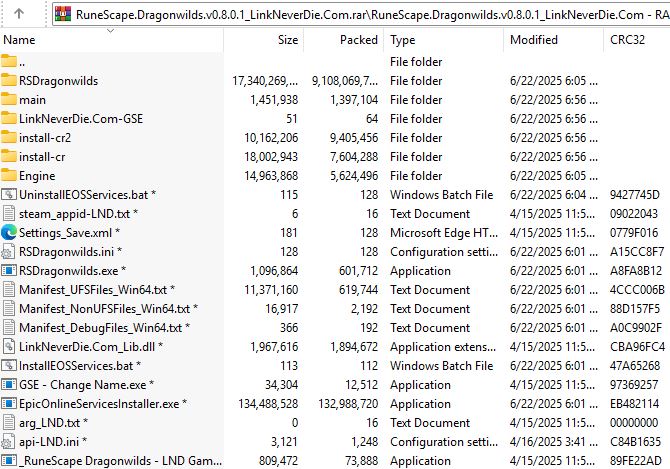Select the install-cr folder icon

pyautogui.click(x=9, y=156)
